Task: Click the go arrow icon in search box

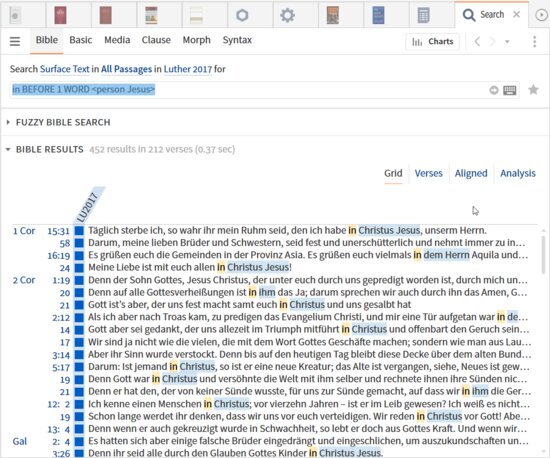Action: coord(494,90)
